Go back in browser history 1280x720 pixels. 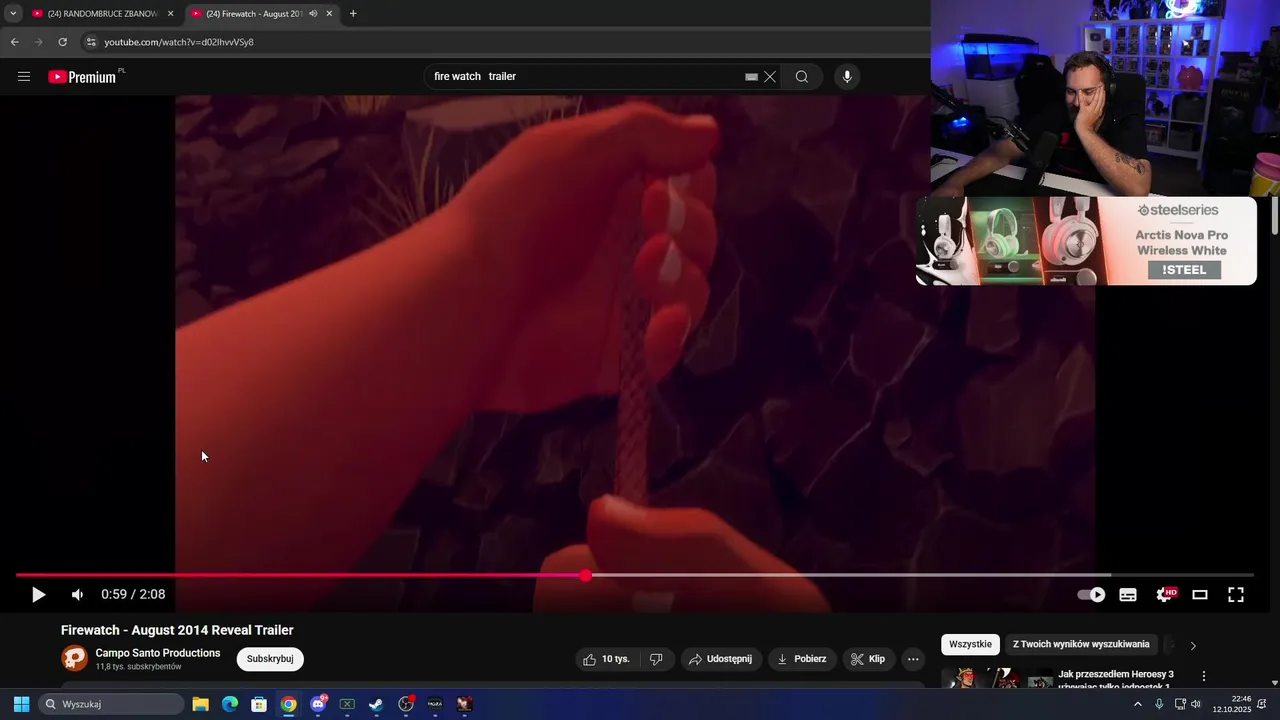[x=15, y=42]
